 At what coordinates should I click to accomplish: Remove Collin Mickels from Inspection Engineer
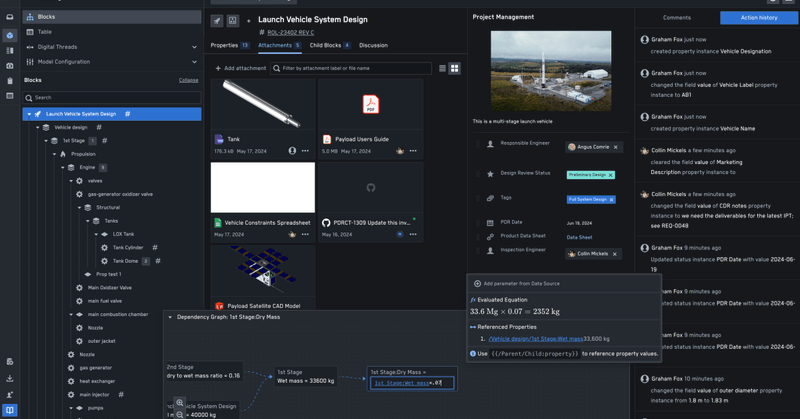click(614, 254)
